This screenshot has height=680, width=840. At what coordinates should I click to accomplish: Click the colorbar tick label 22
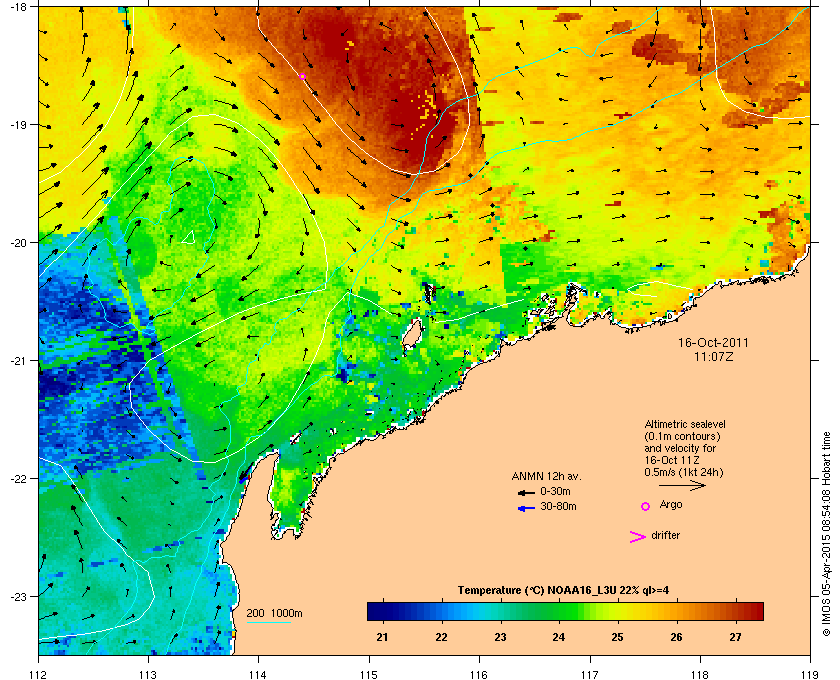click(x=441, y=637)
